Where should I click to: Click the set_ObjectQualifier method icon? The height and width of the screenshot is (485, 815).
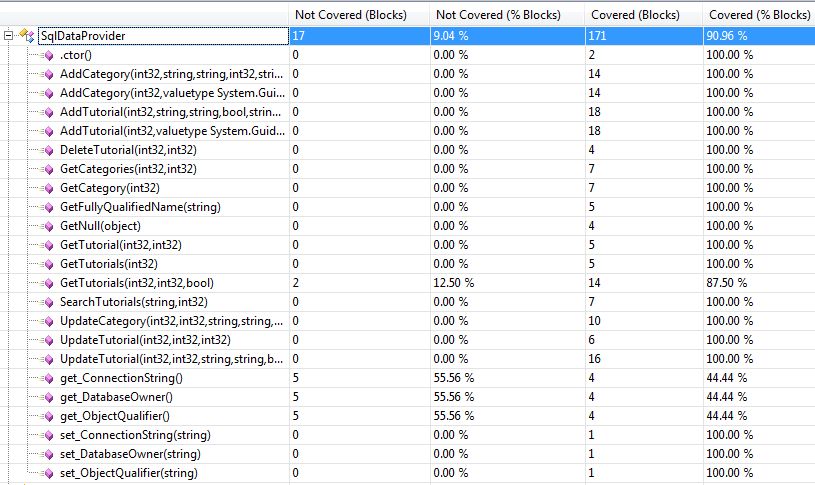pos(48,474)
